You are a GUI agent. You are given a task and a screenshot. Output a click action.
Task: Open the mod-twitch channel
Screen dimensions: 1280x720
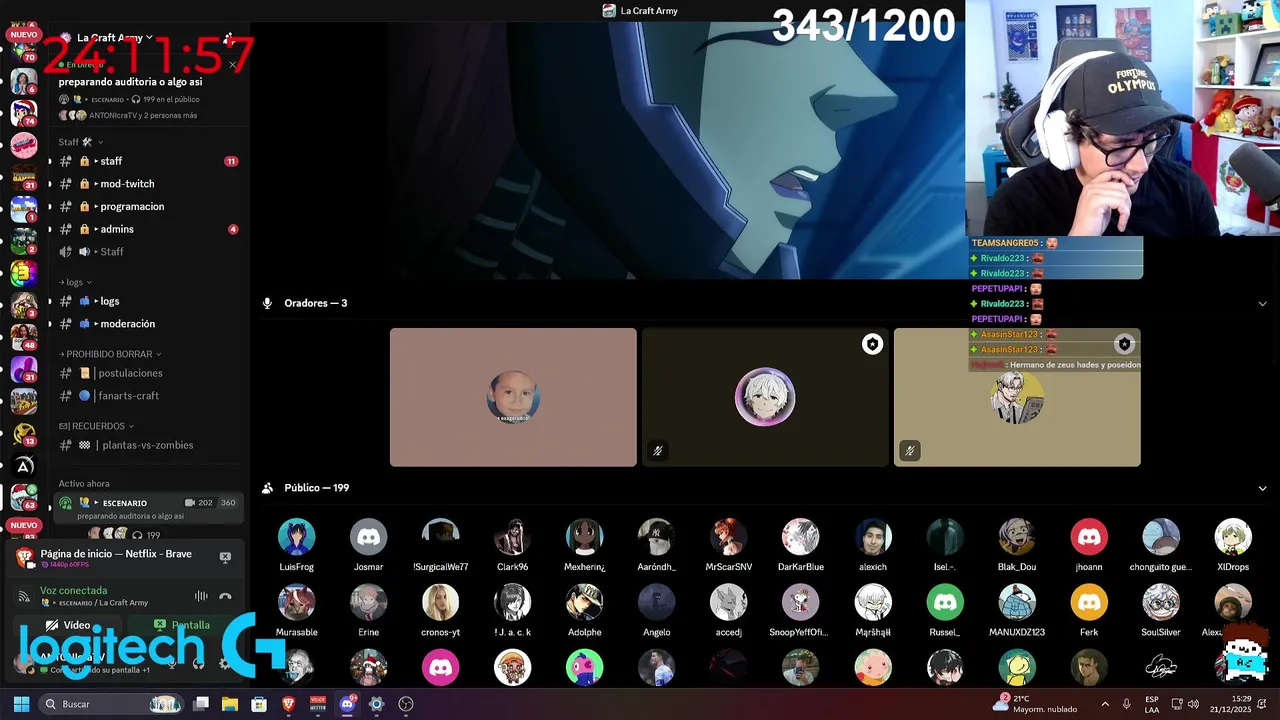tap(148, 184)
